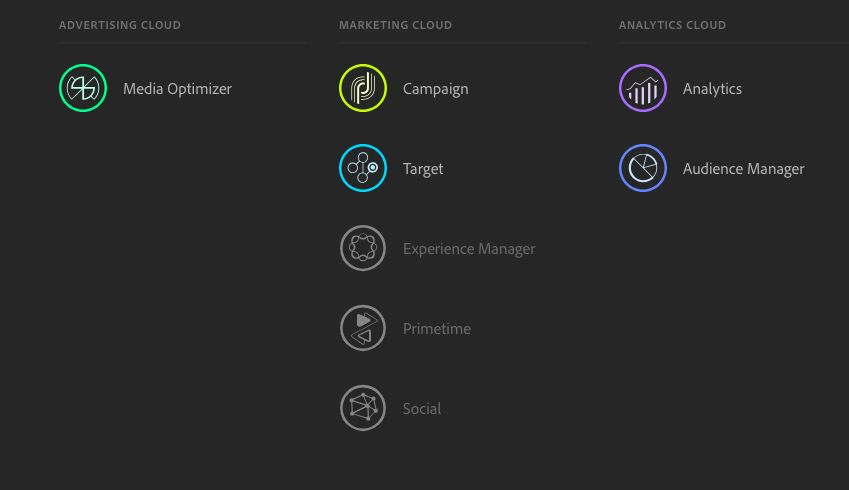Screen dimensions: 849x490
Task: Go to Media Optimizer text link
Action: pos(177,89)
